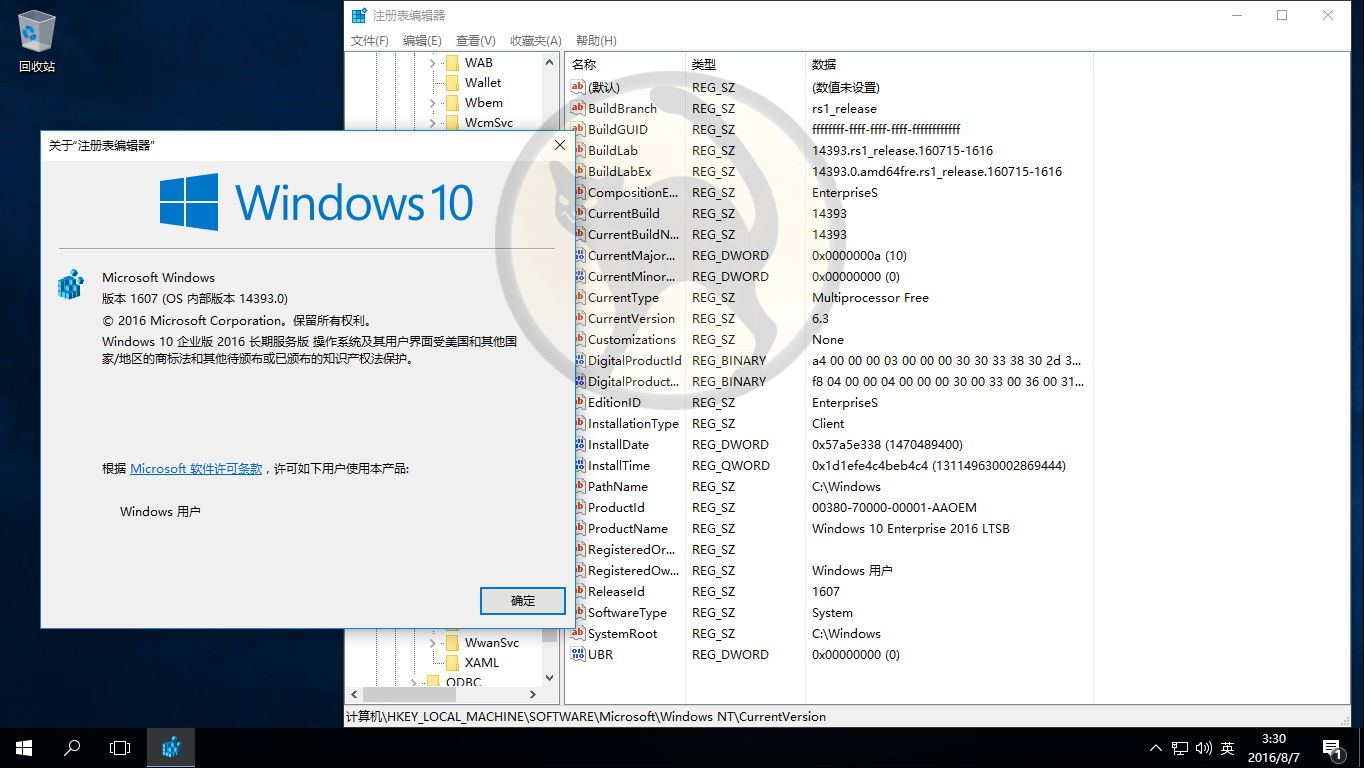The height and width of the screenshot is (768, 1364).
Task: Select BuildBranch string value icon
Action: click(x=577, y=108)
